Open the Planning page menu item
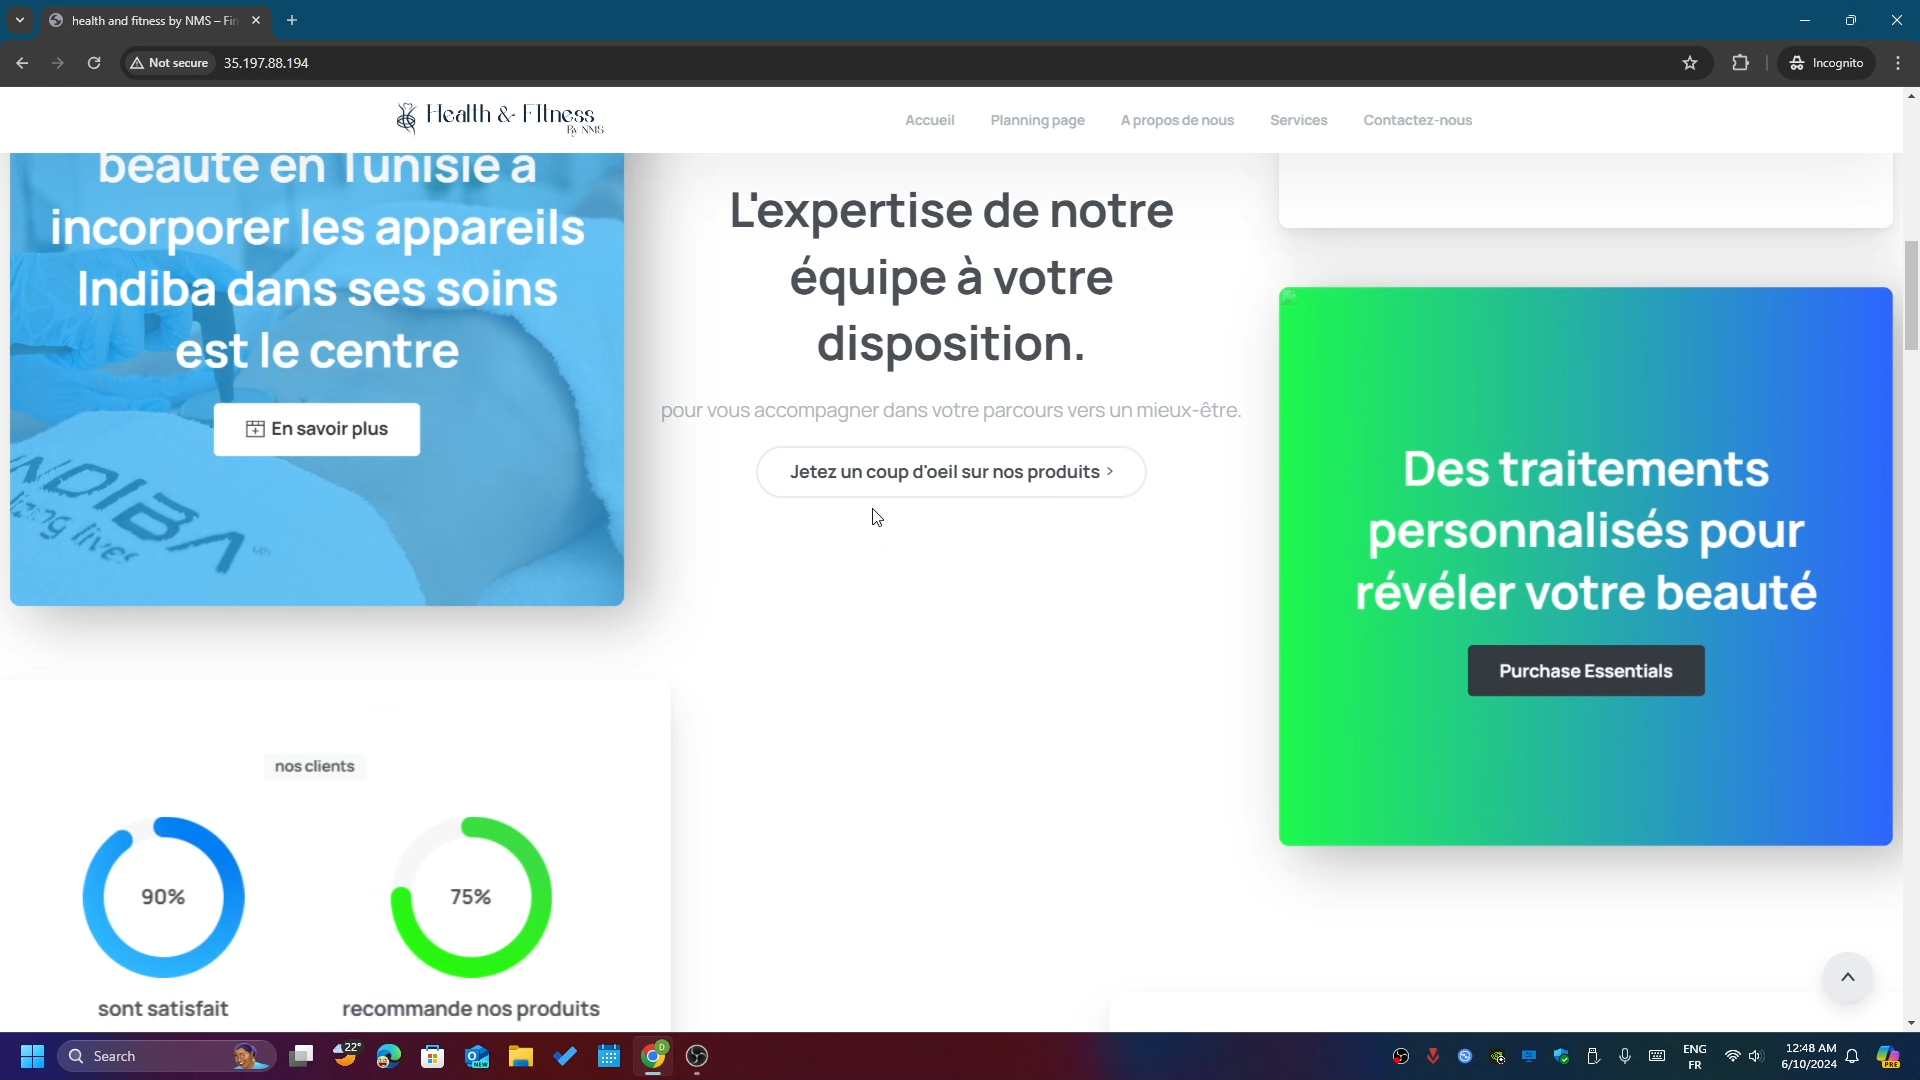 pyautogui.click(x=1037, y=120)
